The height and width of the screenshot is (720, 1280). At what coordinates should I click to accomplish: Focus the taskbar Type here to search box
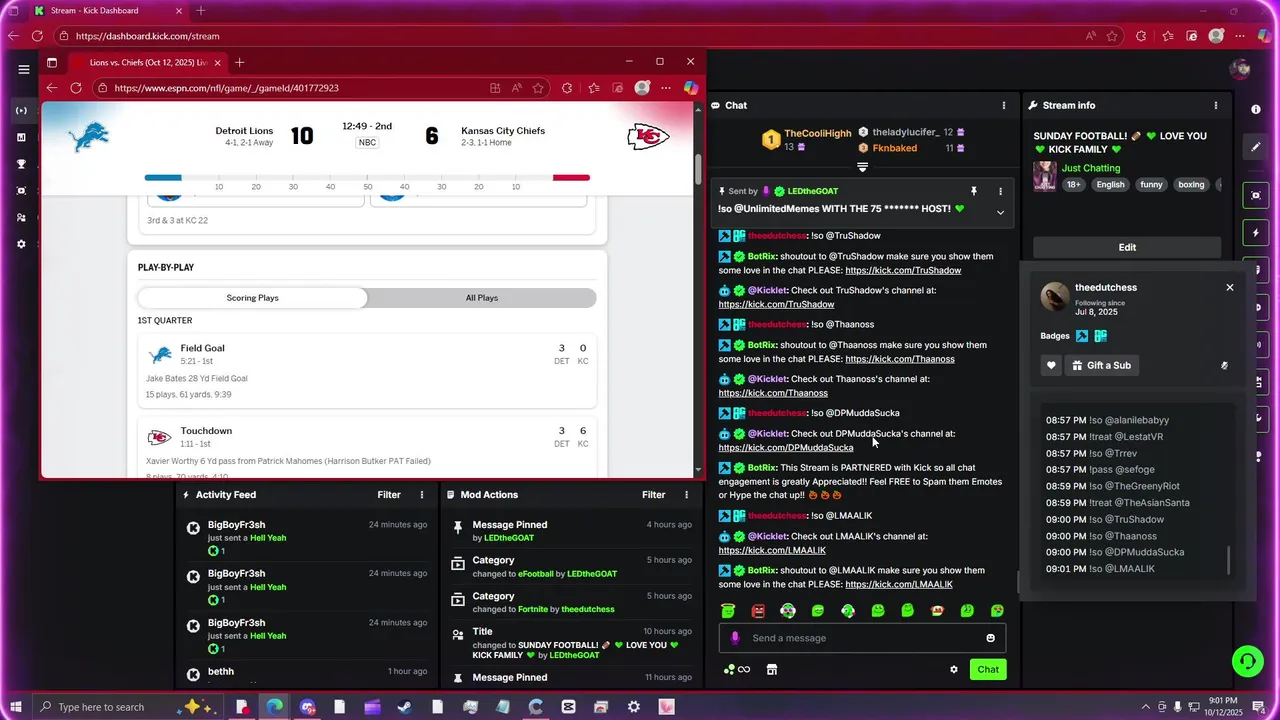click(130, 707)
